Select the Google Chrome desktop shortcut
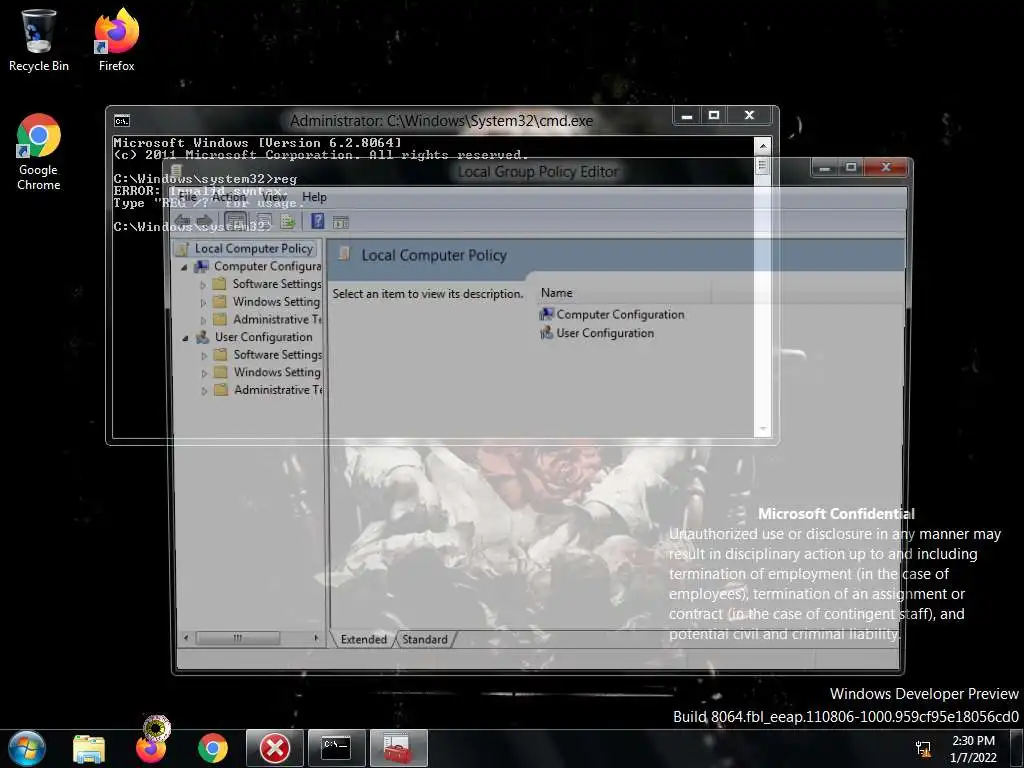This screenshot has width=1024, height=768. click(39, 152)
